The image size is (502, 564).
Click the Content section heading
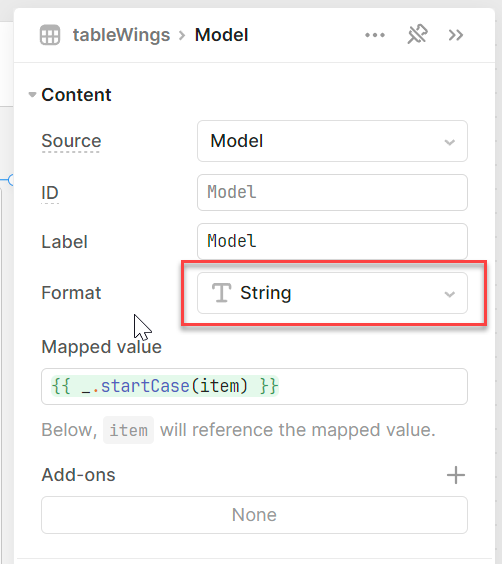(76, 95)
